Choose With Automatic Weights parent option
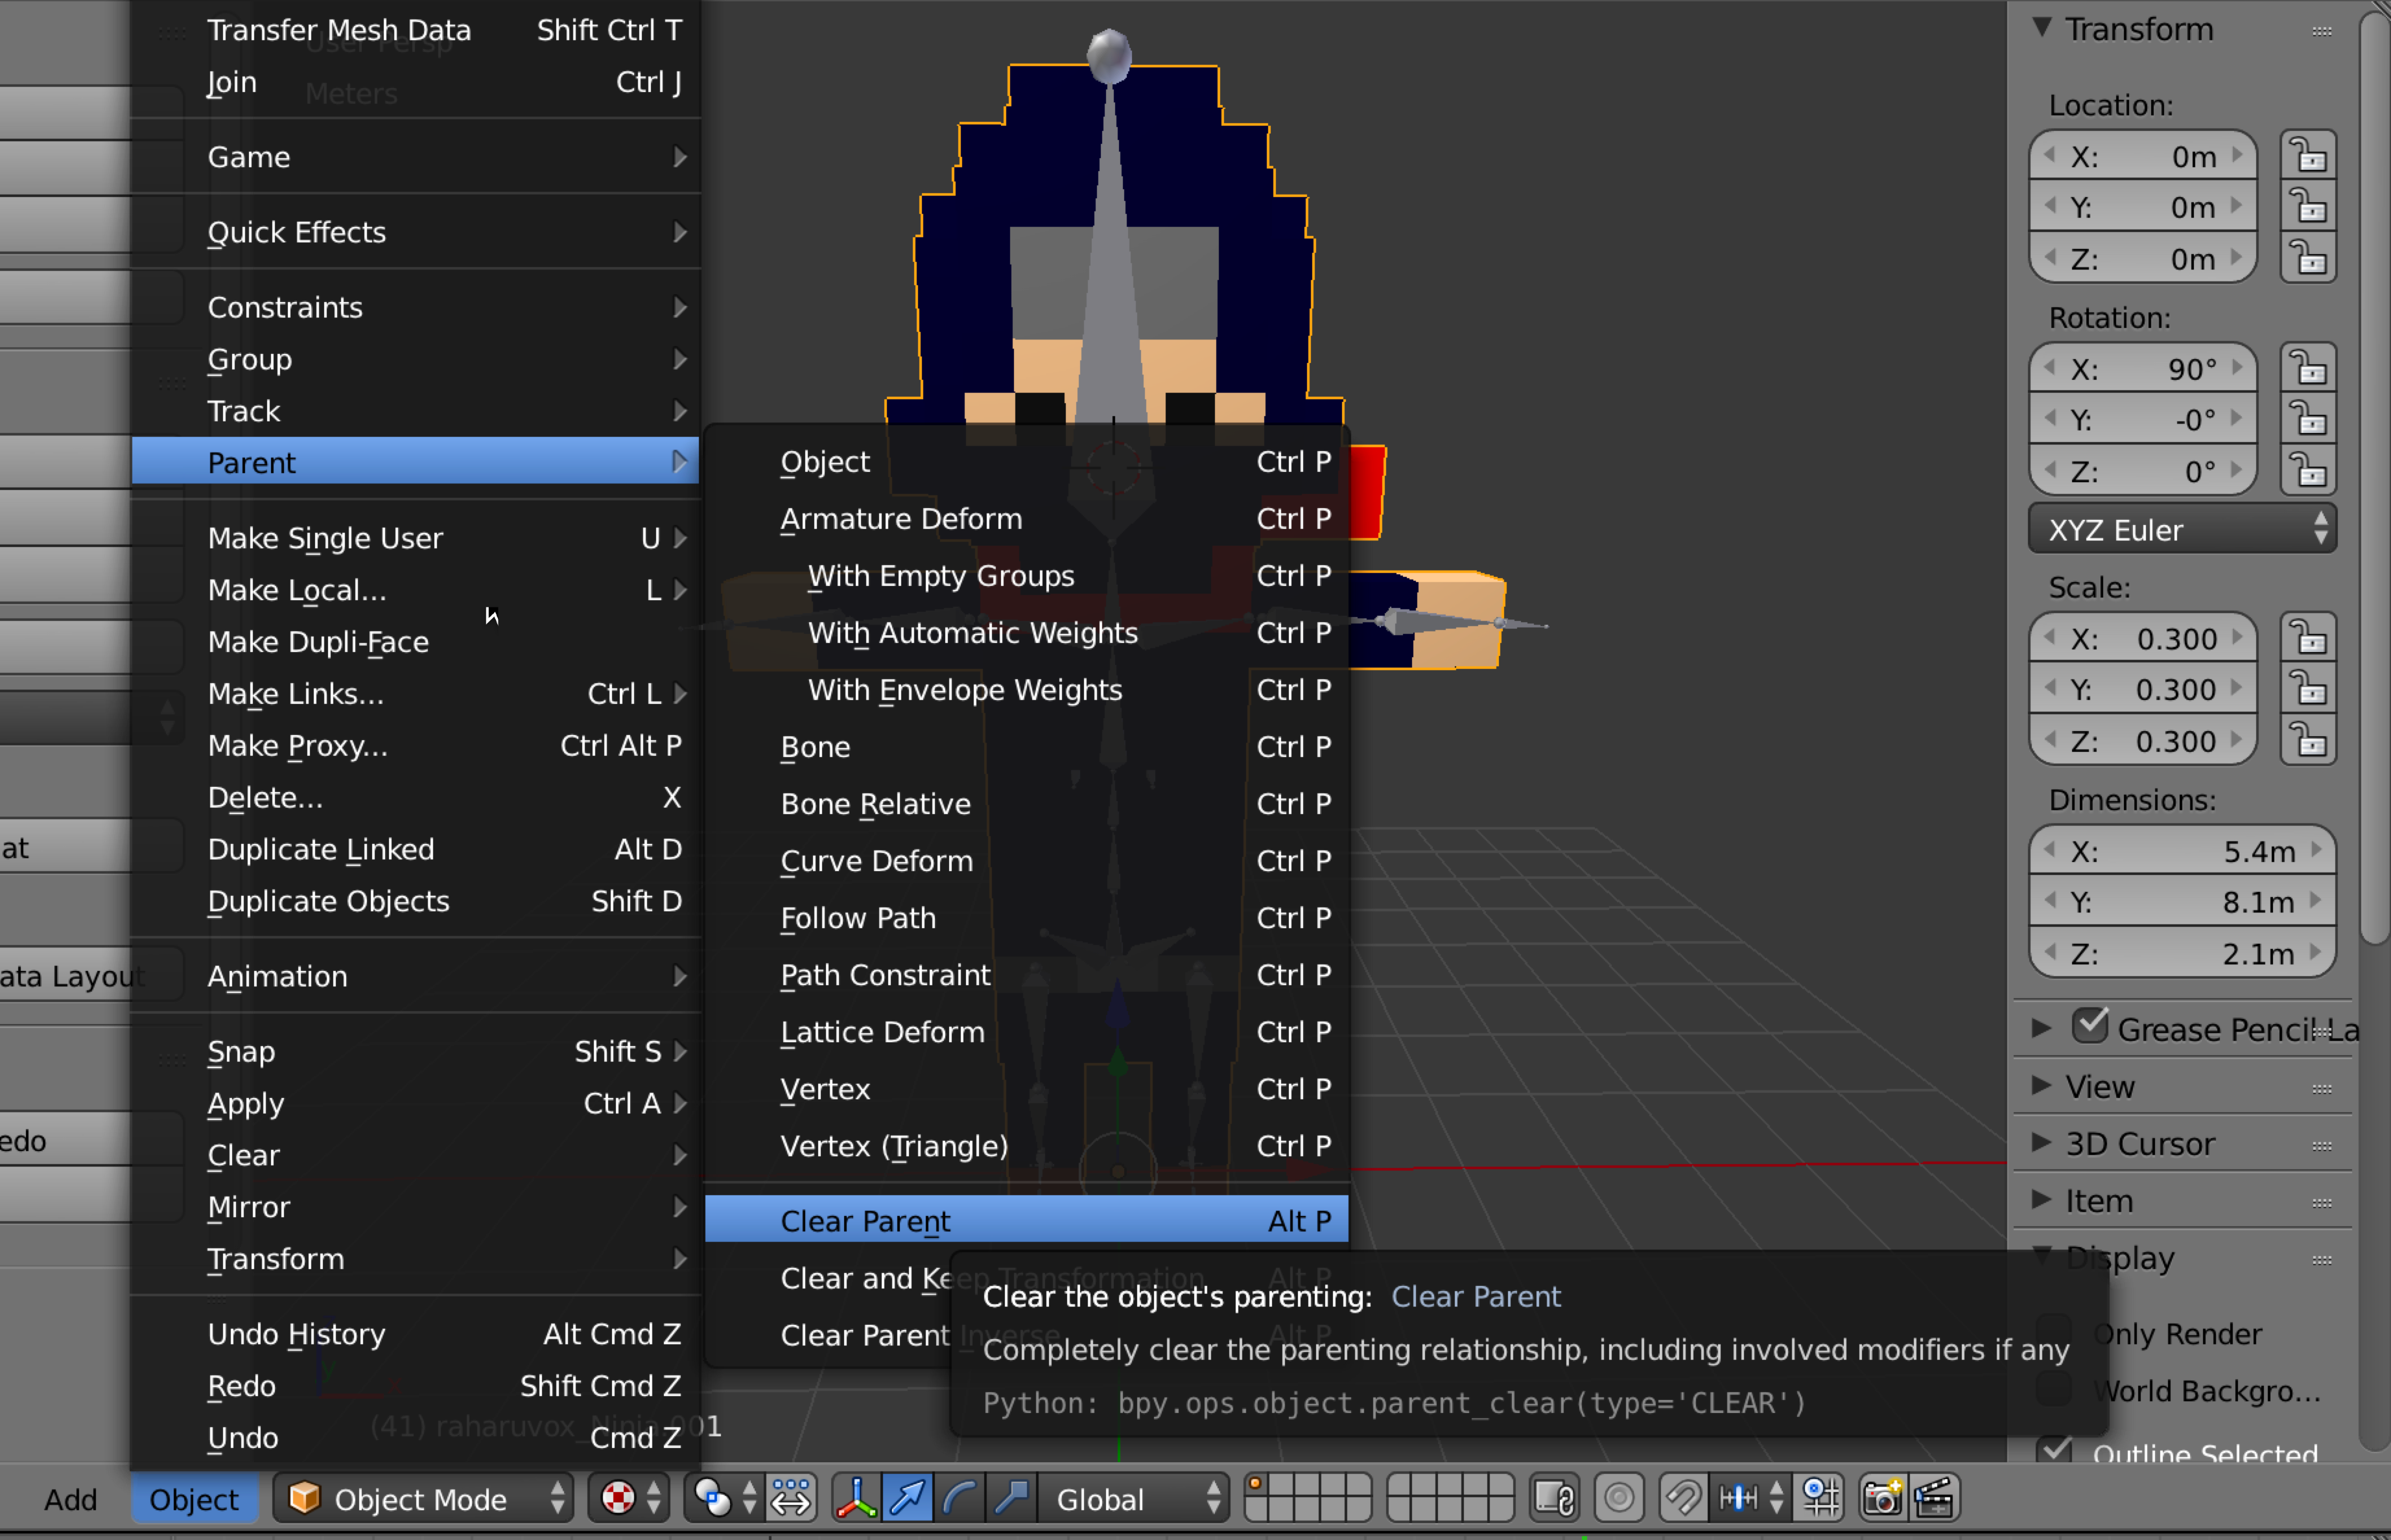Viewport: 2391px width, 1540px height. coord(972,633)
